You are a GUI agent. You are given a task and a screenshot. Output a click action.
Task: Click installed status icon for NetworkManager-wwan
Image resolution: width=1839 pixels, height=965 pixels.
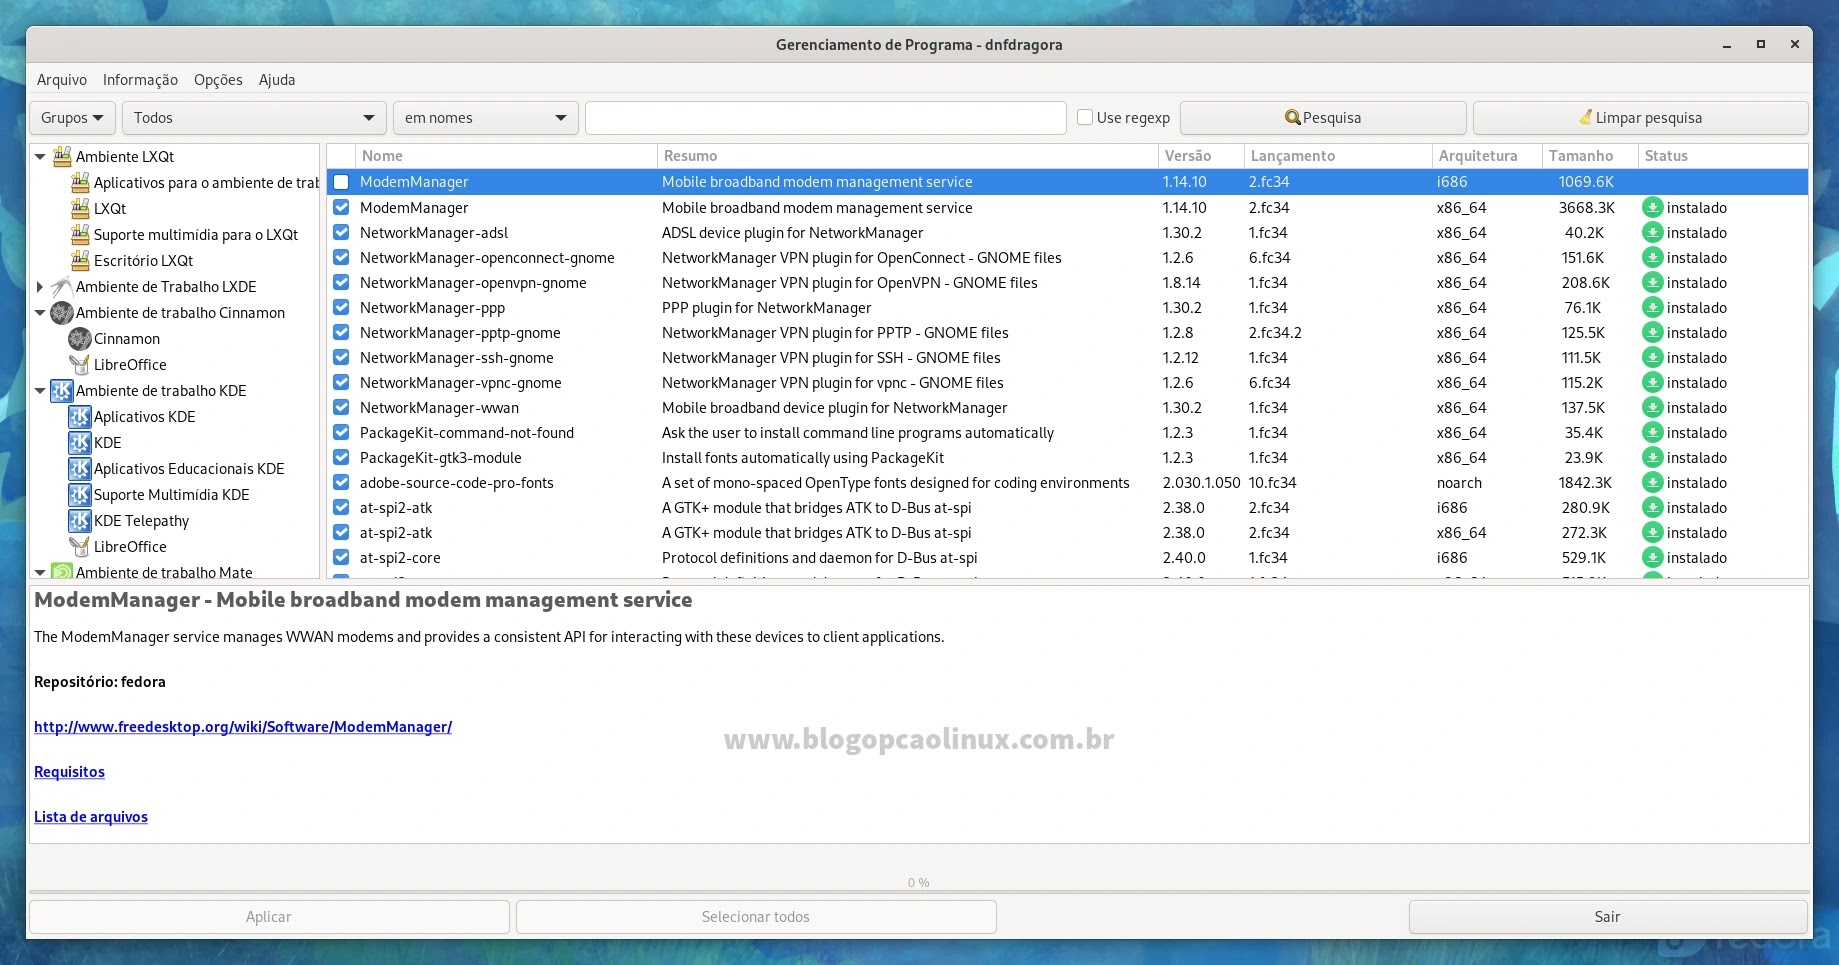tap(1653, 407)
